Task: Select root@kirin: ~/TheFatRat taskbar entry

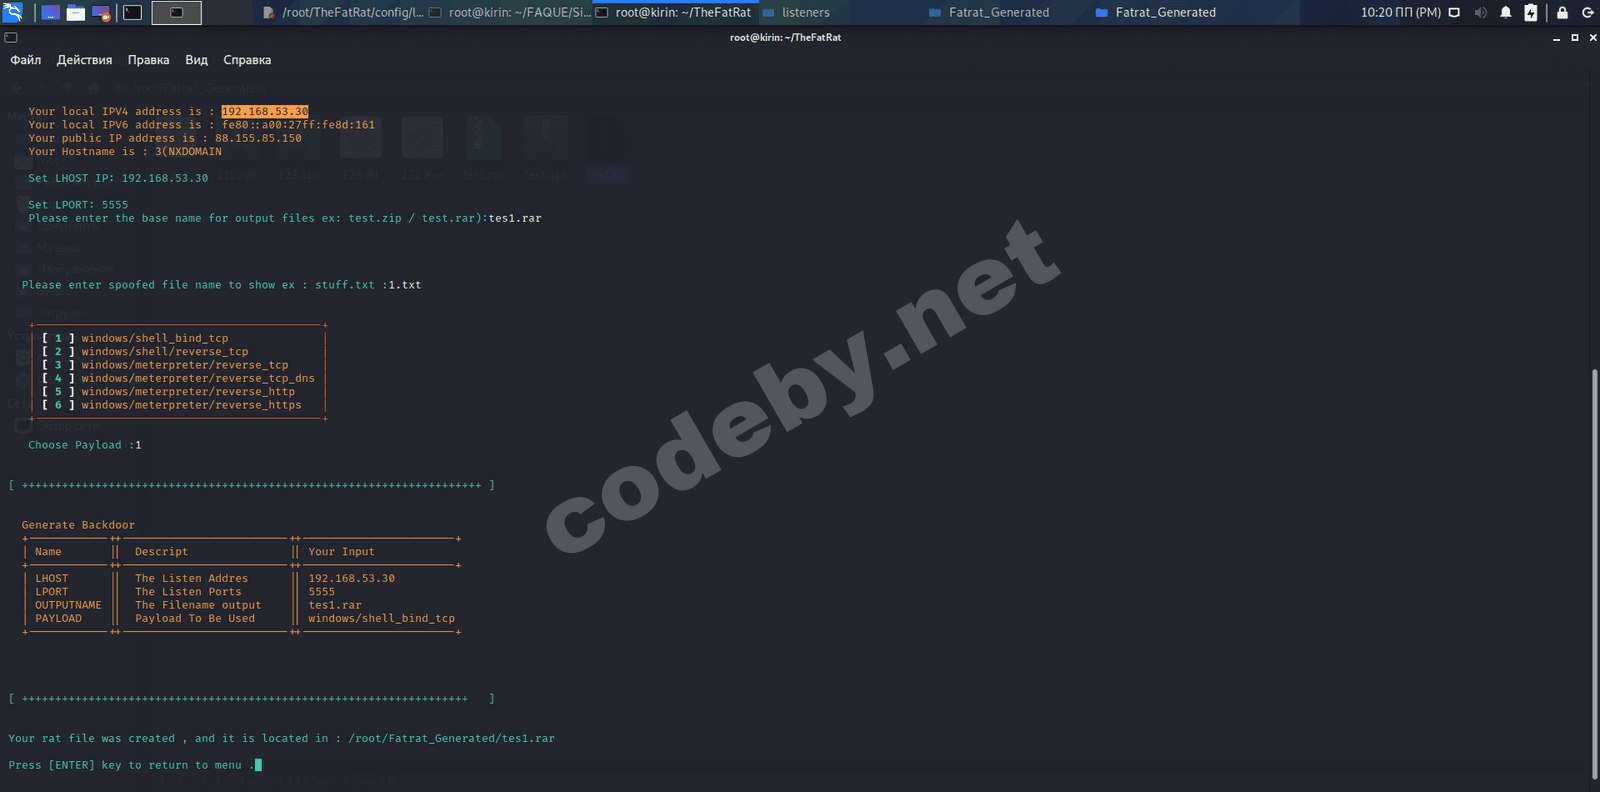Action: [676, 13]
